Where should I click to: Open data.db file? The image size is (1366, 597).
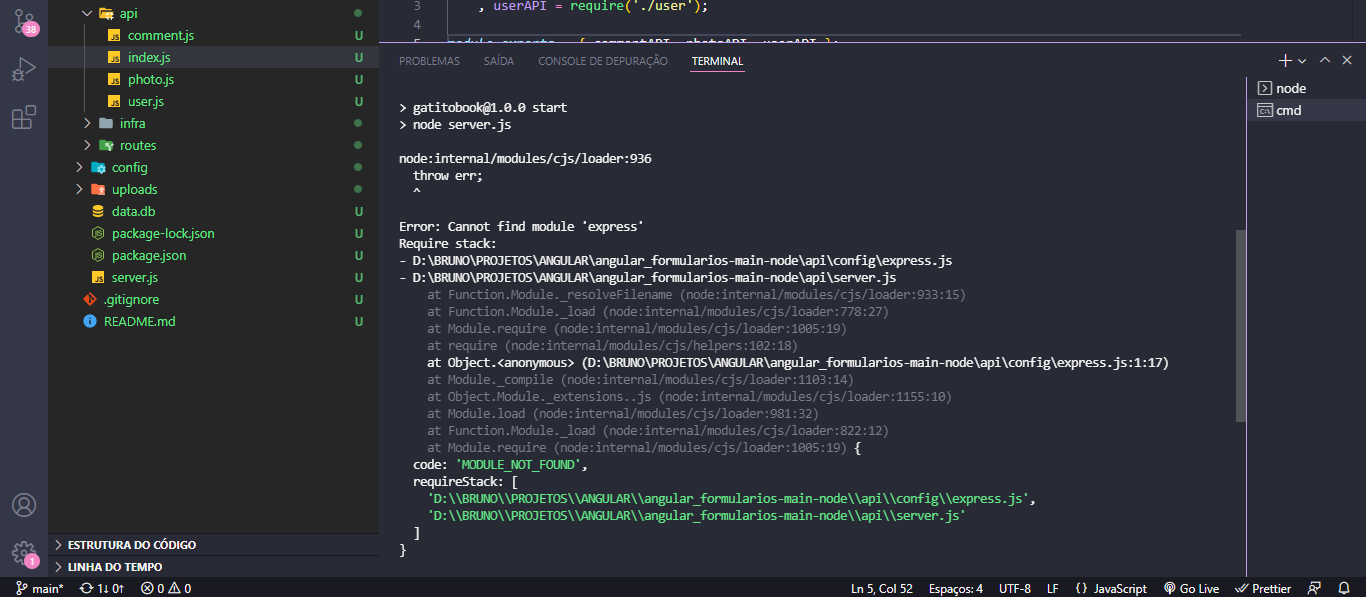[213, 211]
